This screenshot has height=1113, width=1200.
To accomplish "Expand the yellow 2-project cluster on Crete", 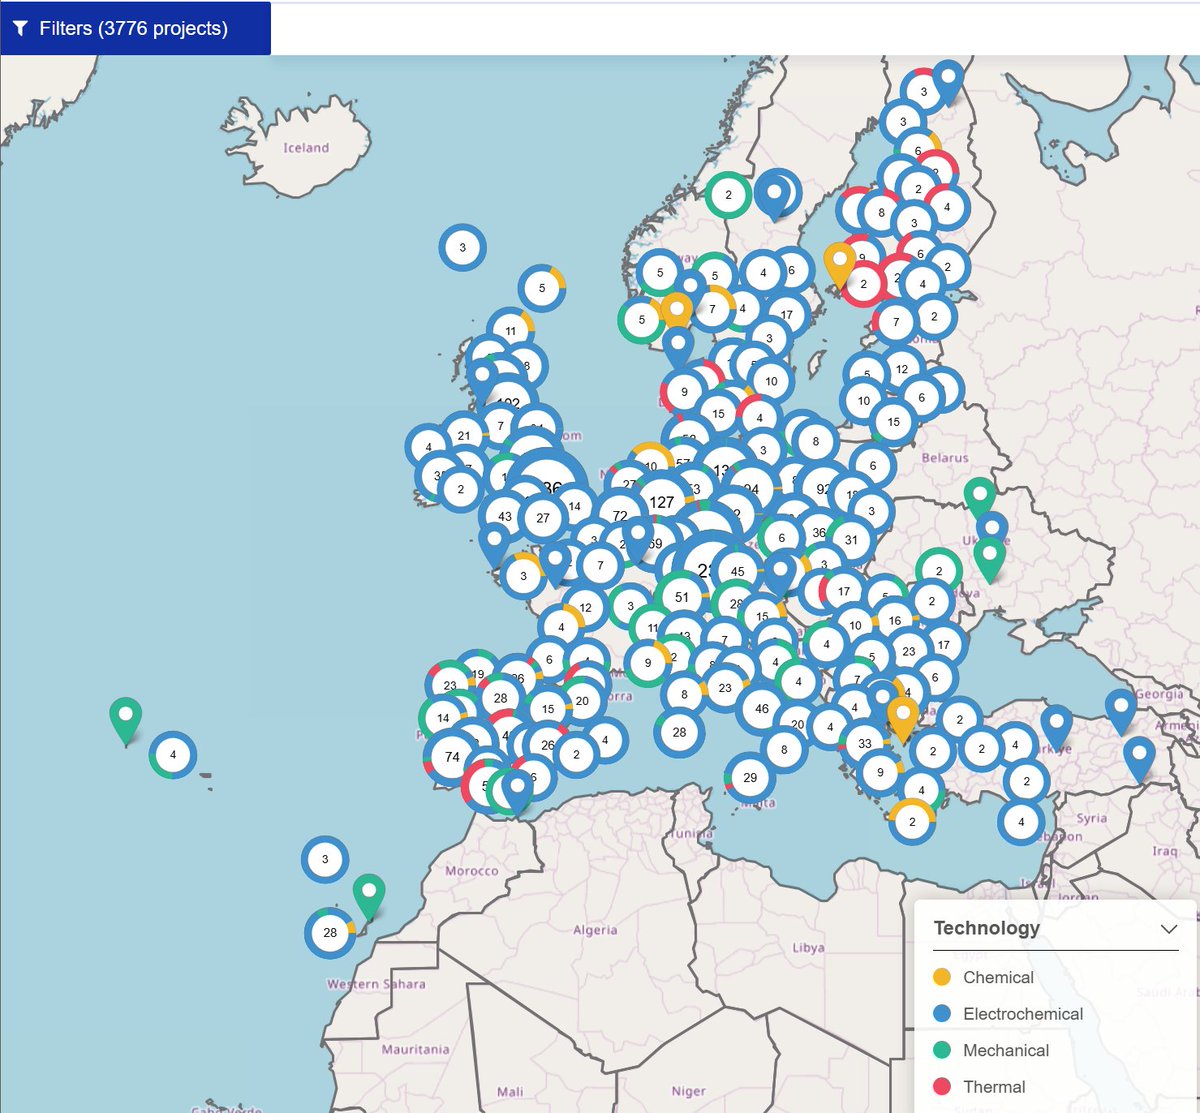I will tap(912, 822).
